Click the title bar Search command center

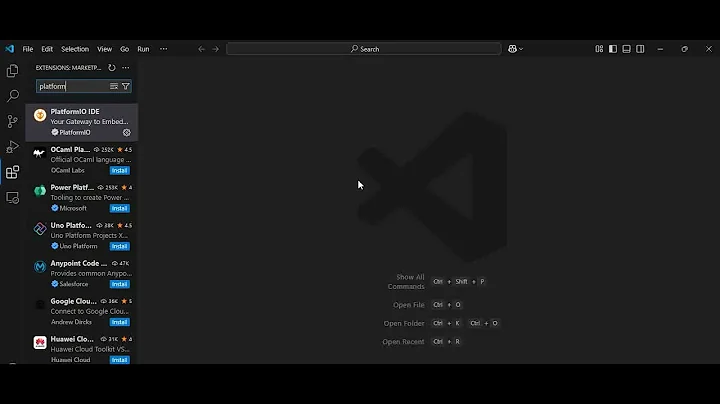pyautogui.click(x=364, y=49)
